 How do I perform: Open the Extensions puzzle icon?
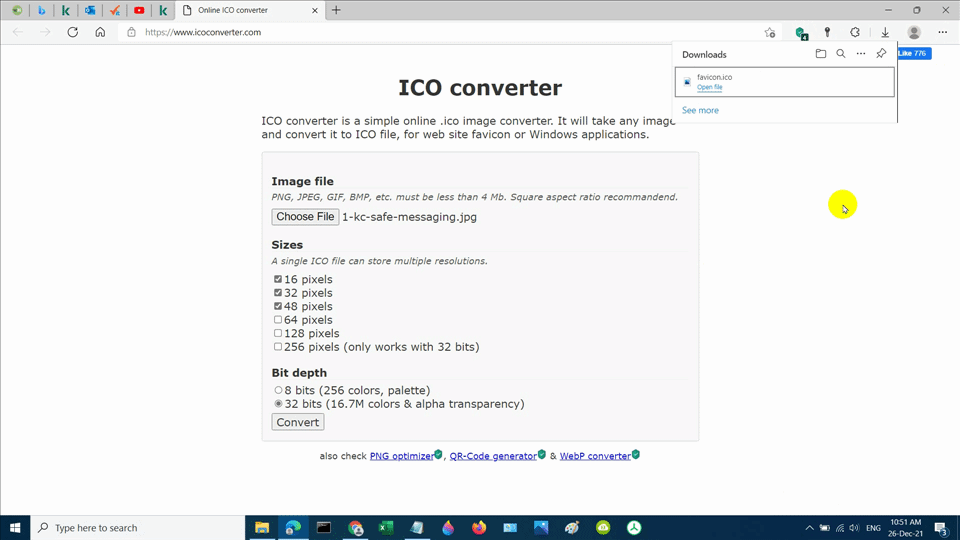click(x=855, y=32)
